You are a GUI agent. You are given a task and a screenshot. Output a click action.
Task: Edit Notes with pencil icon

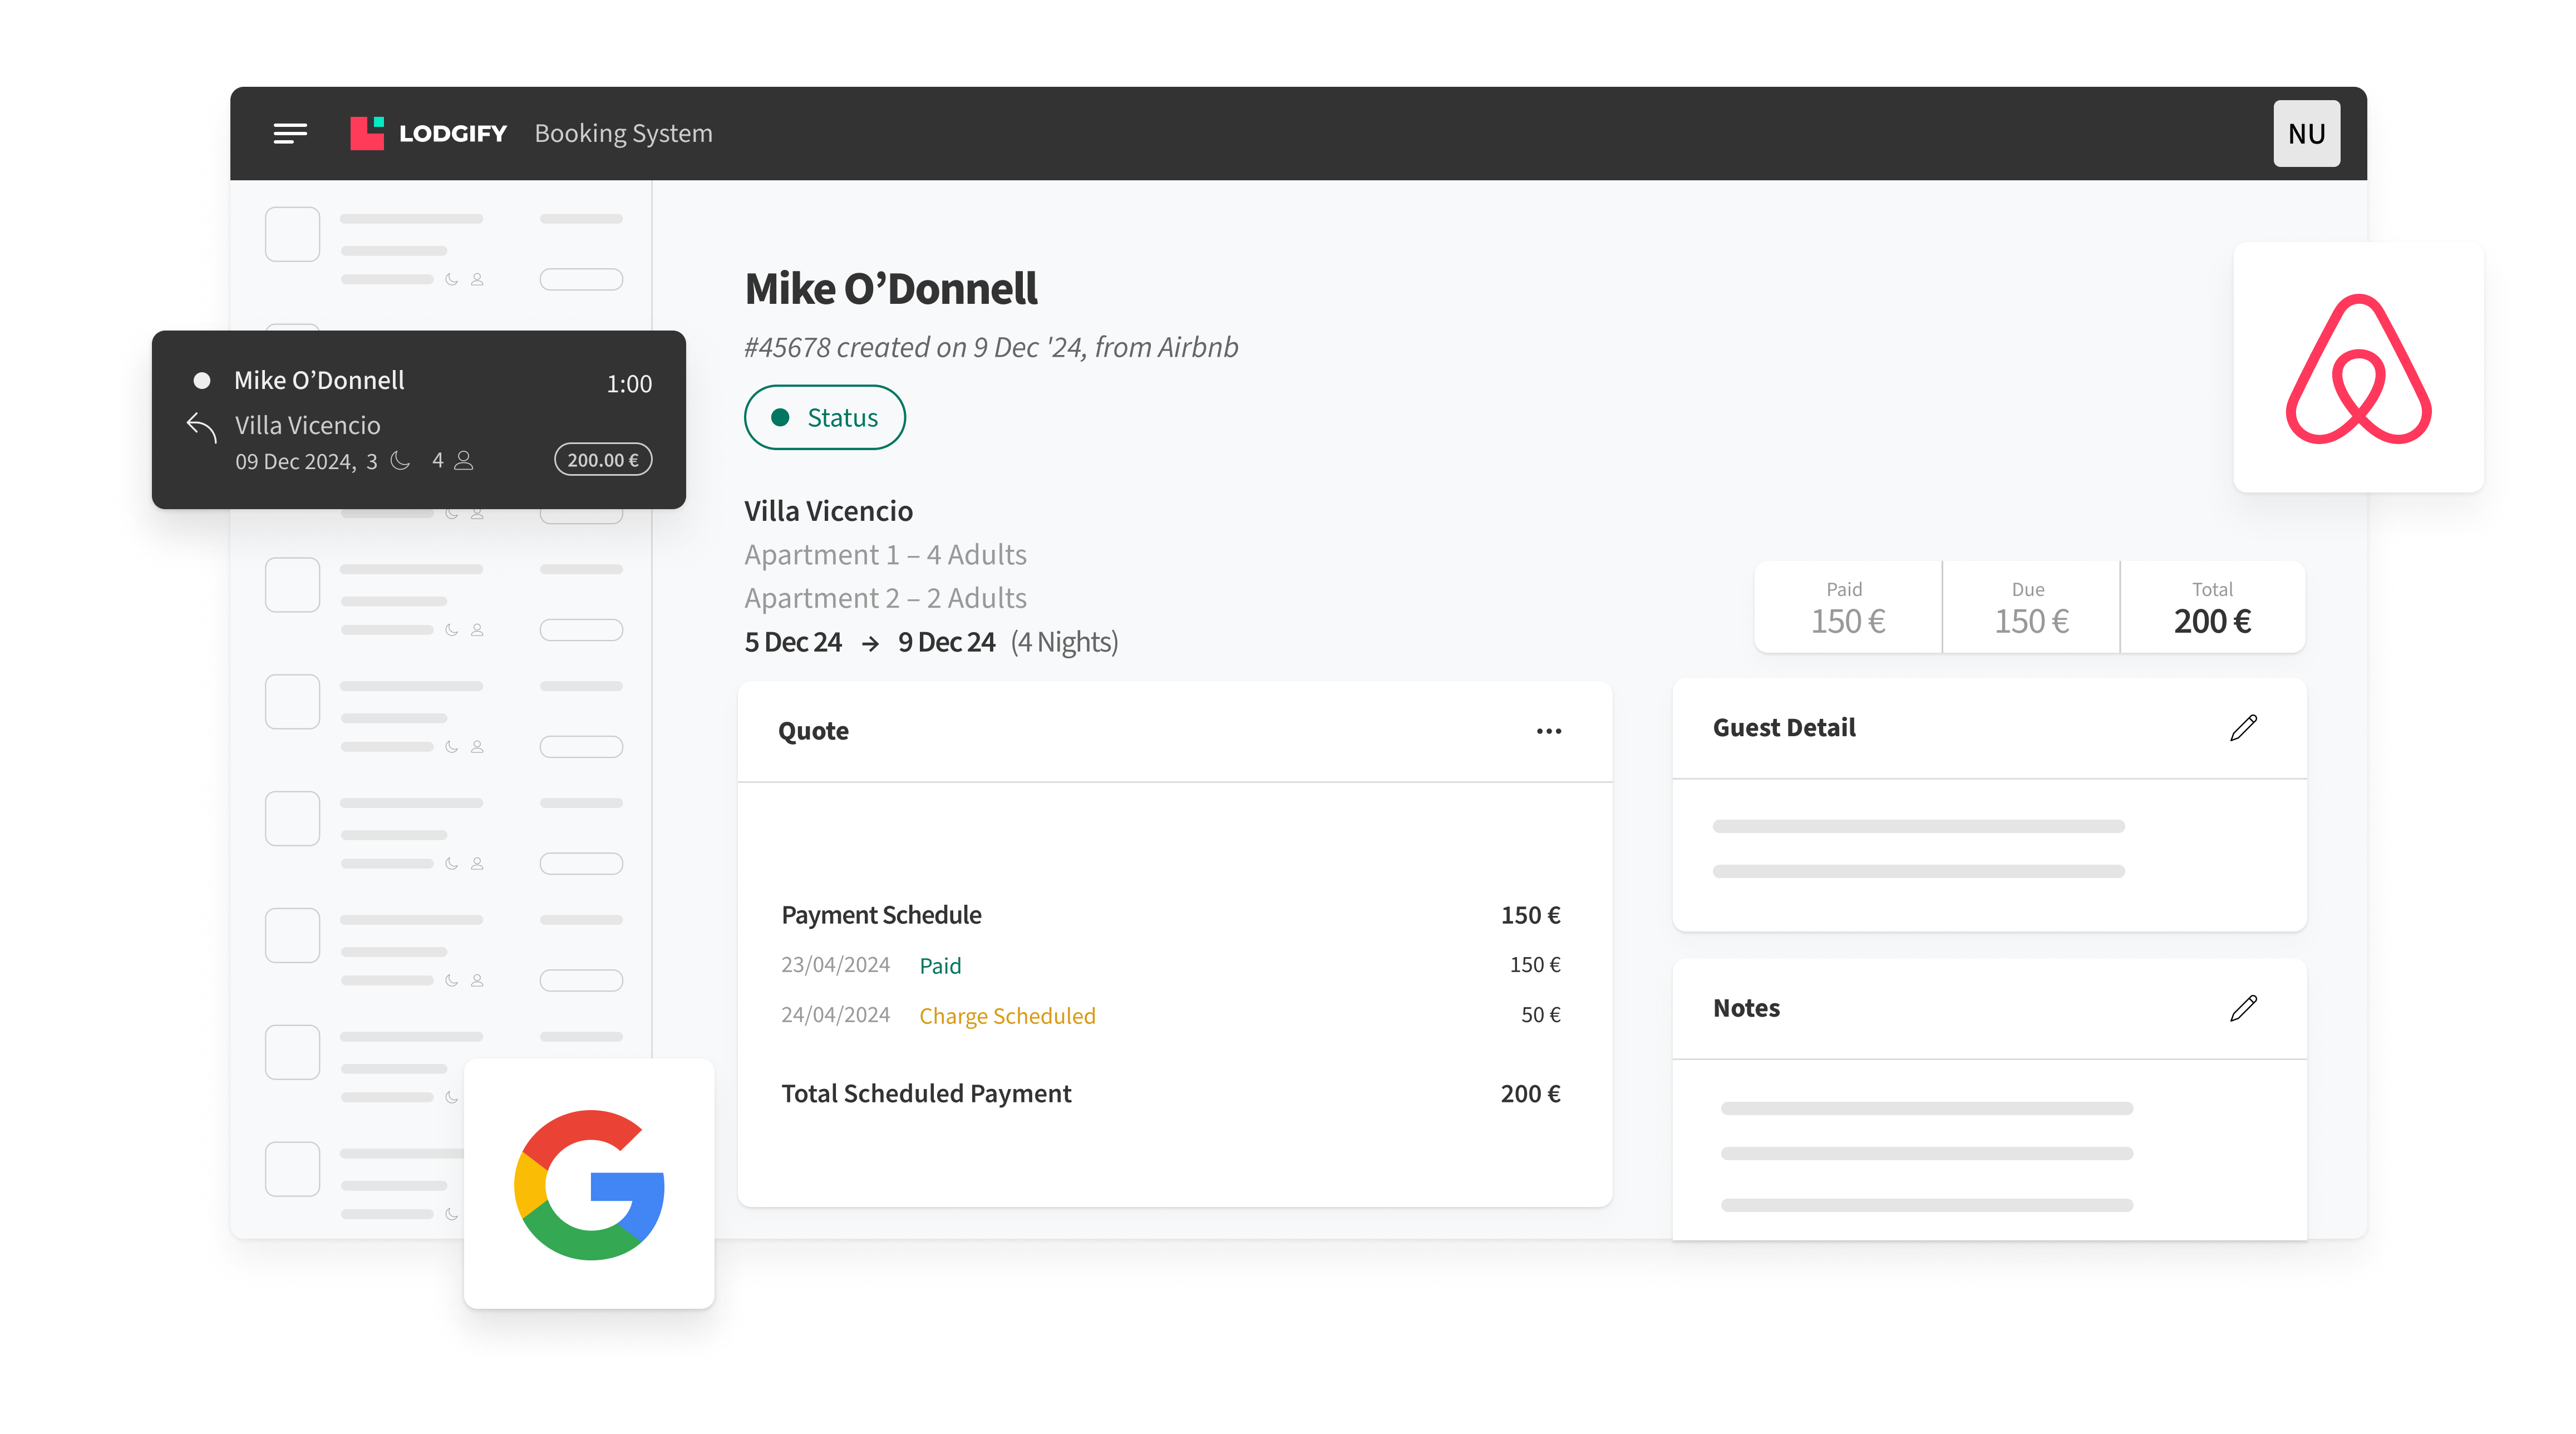pyautogui.click(x=2243, y=1007)
